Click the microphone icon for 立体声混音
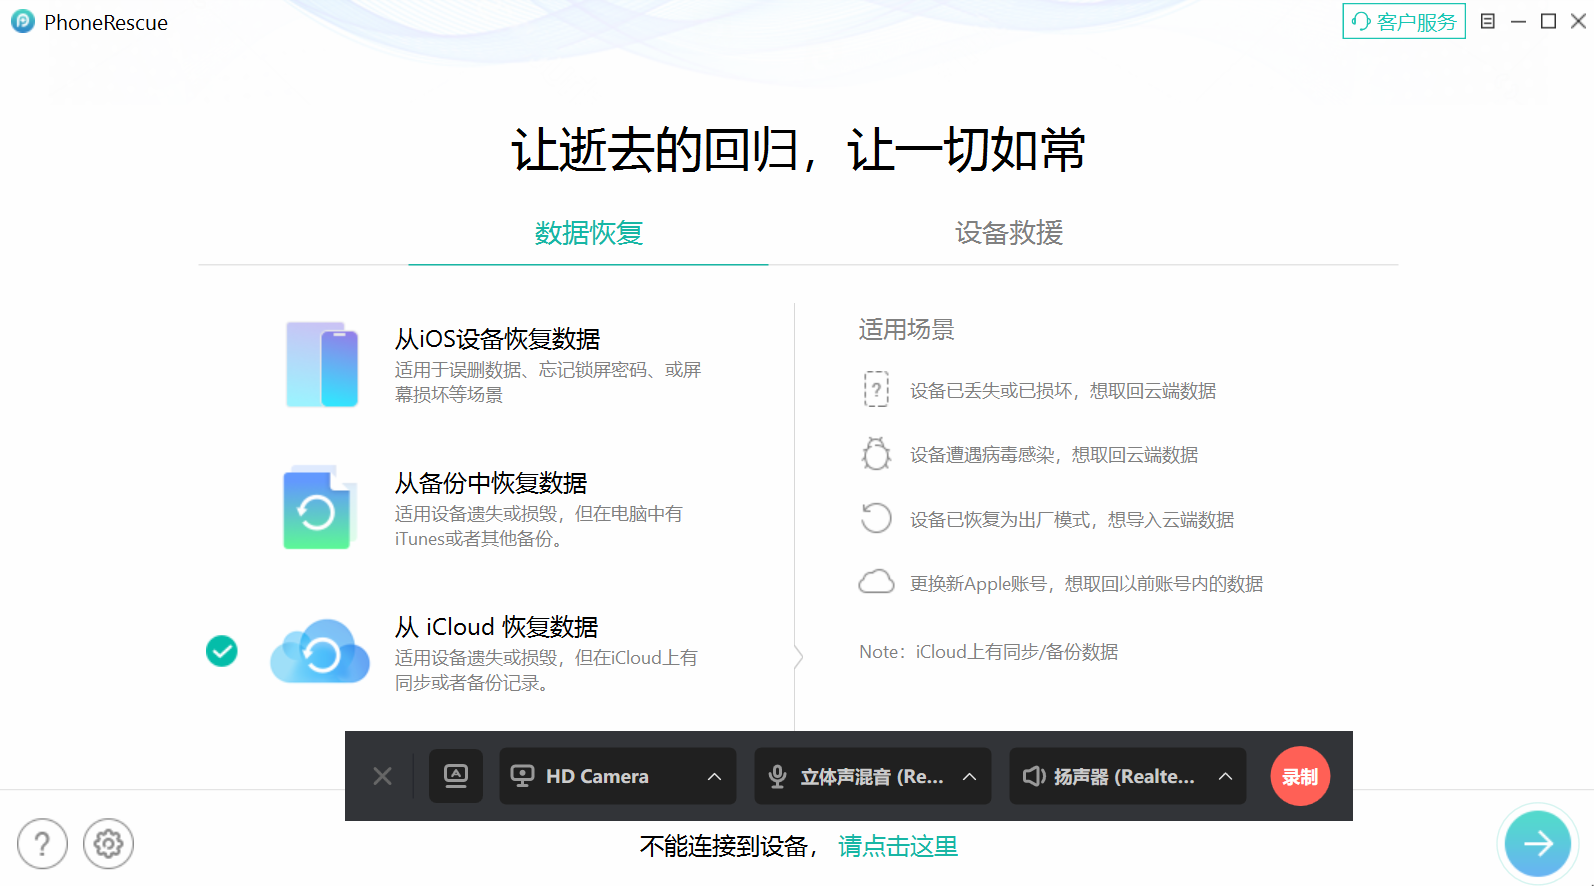The image size is (1594, 886). point(777,776)
